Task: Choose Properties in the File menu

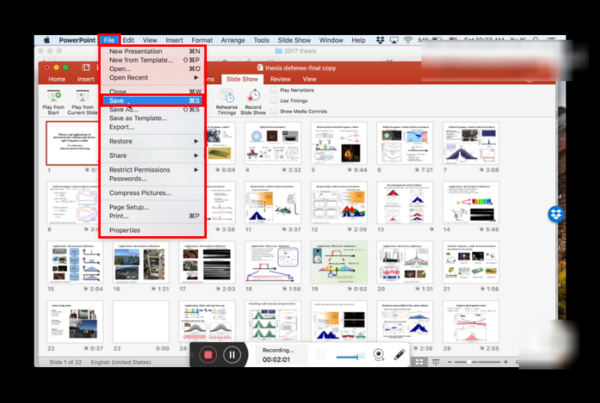Action: tap(152, 230)
